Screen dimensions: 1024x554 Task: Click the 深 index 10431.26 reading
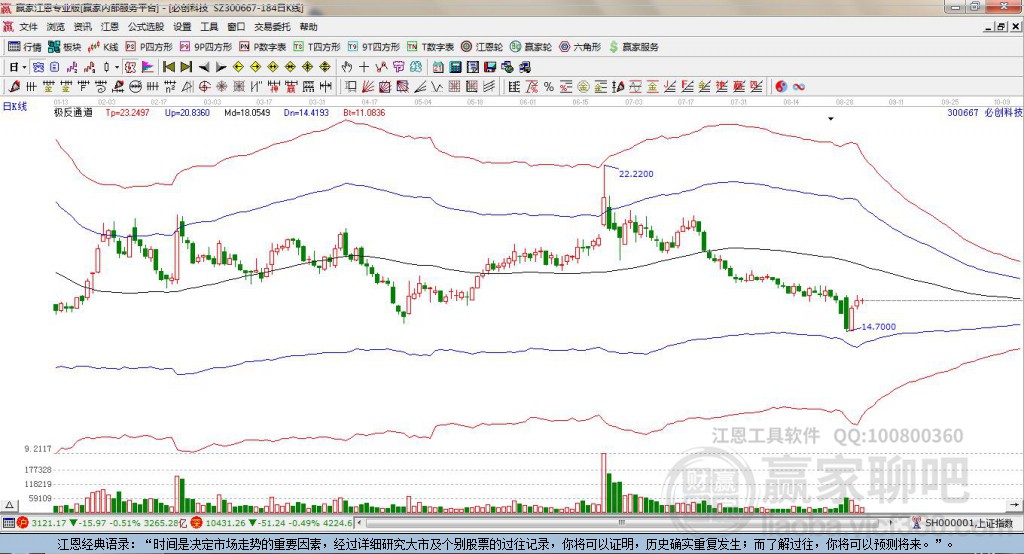(x=226, y=523)
